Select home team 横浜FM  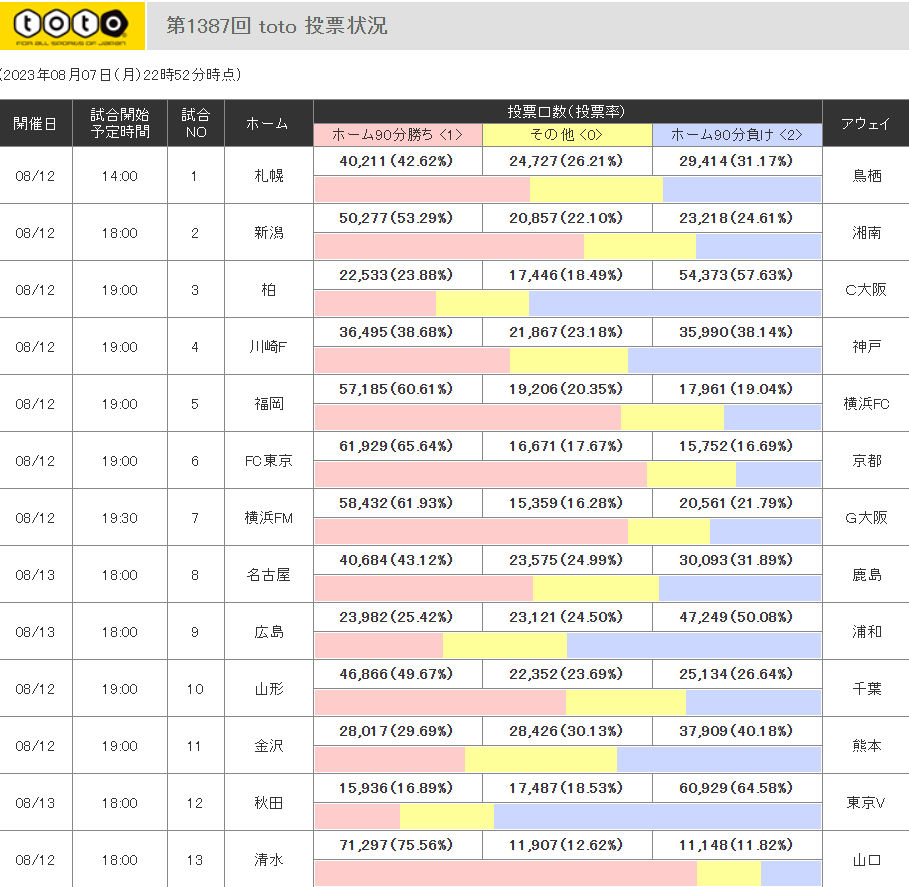click(x=268, y=518)
